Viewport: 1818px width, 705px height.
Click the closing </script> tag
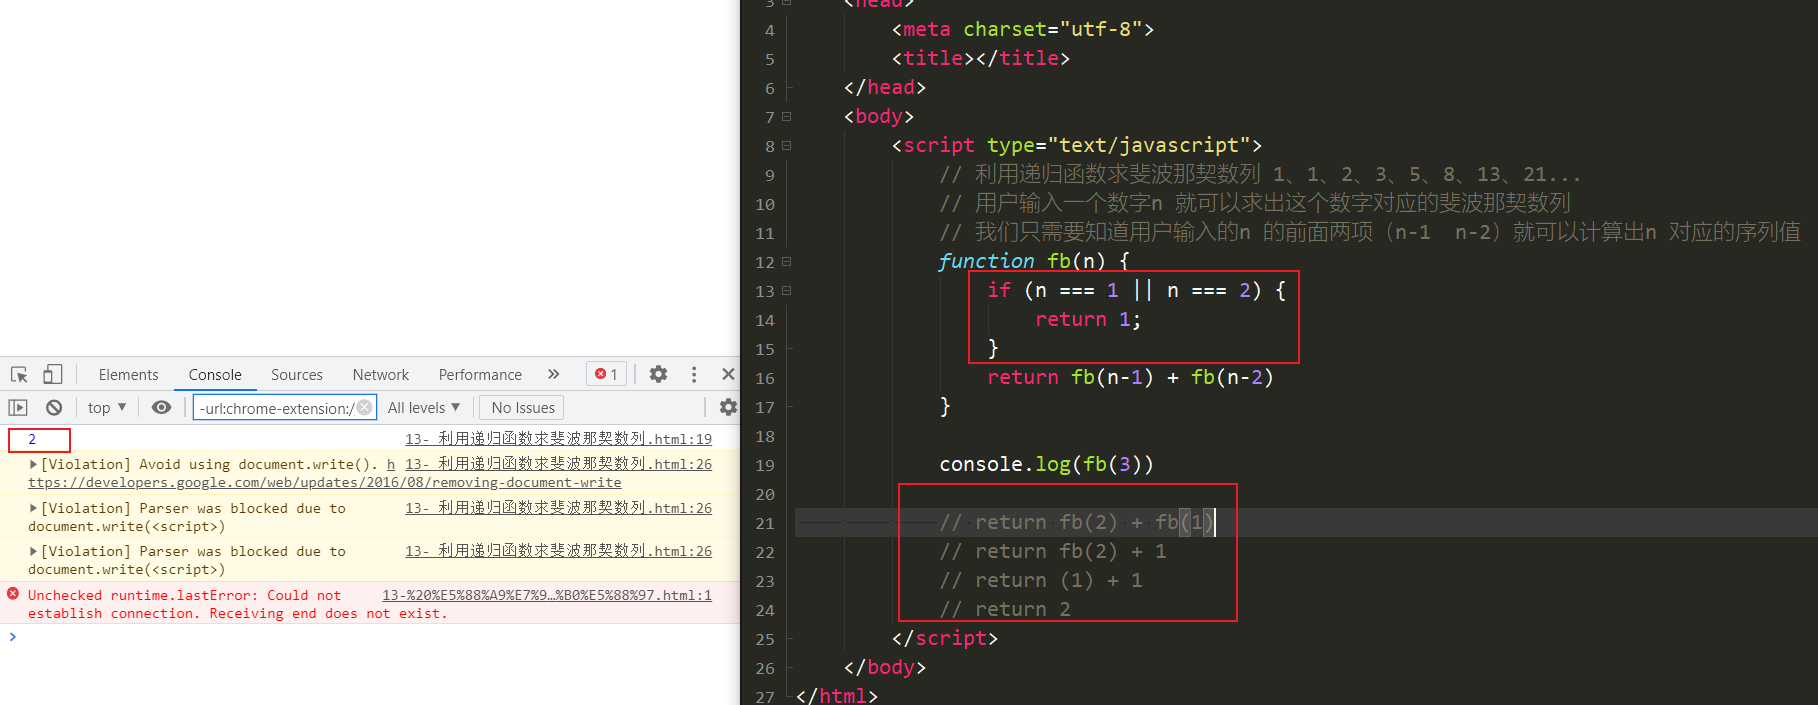(944, 638)
